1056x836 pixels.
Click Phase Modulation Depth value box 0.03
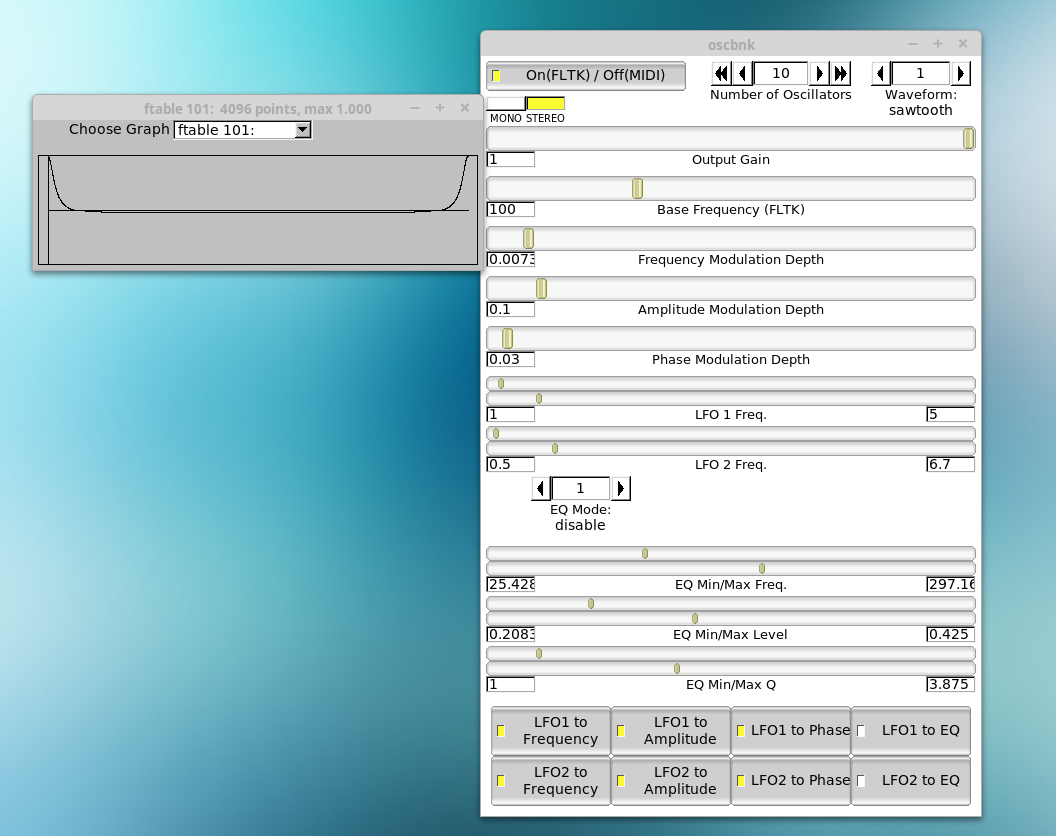[510, 359]
